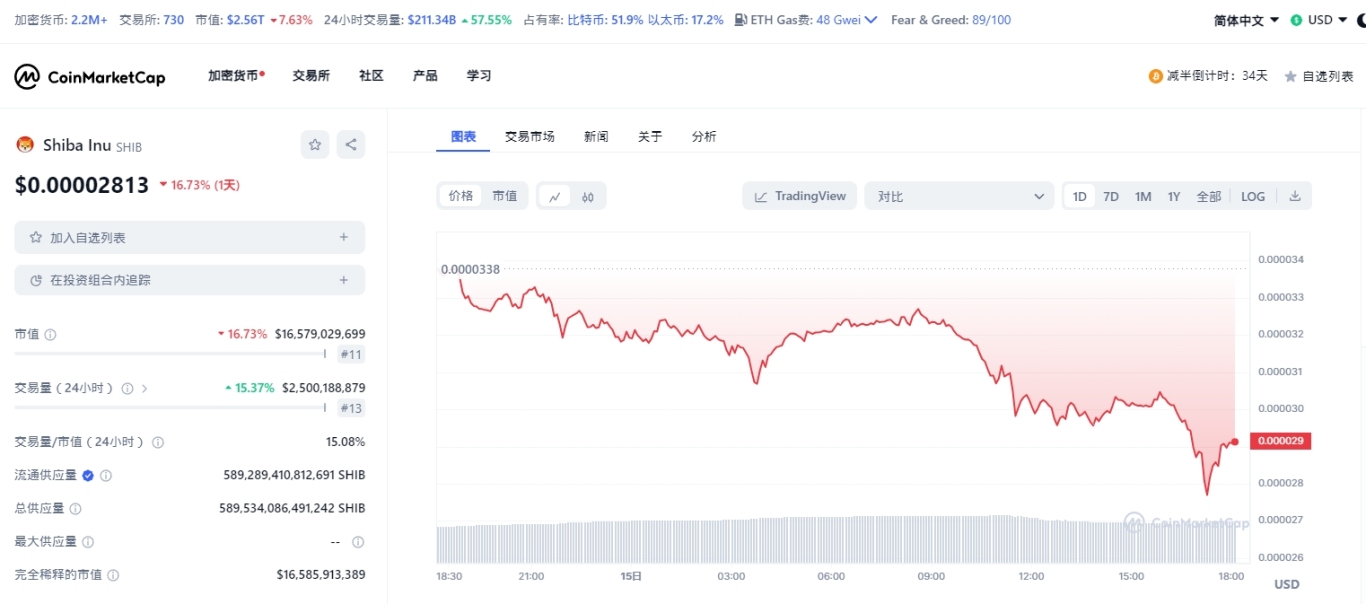Open the 对比 compare dropdown
Image resolution: width=1366 pixels, height=604 pixels.
pyautogui.click(x=960, y=196)
